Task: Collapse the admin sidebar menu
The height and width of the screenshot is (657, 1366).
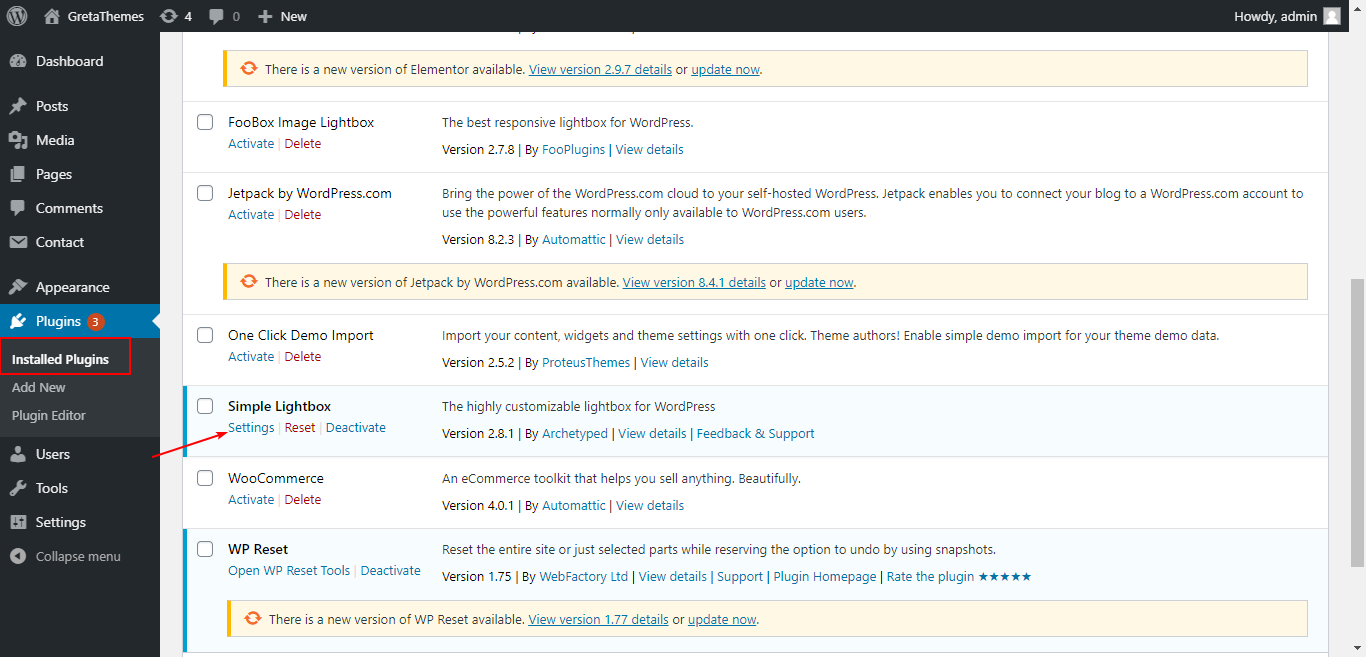Action: tap(70, 556)
